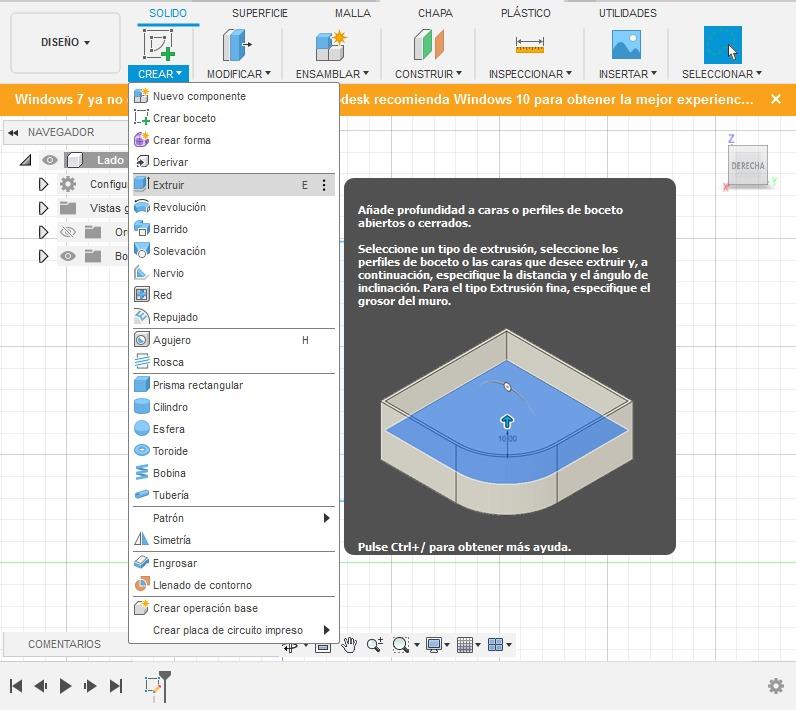The image size is (796, 710).
Task: Play the timeline
Action: pos(65,686)
